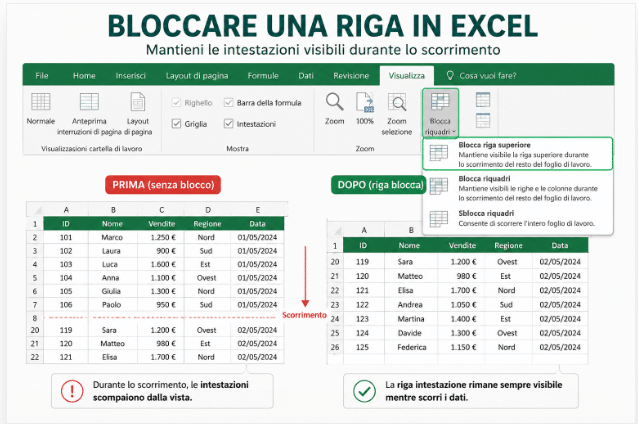Click the Data header in DOPO table
This screenshot has width=638, height=424.
[560, 245]
